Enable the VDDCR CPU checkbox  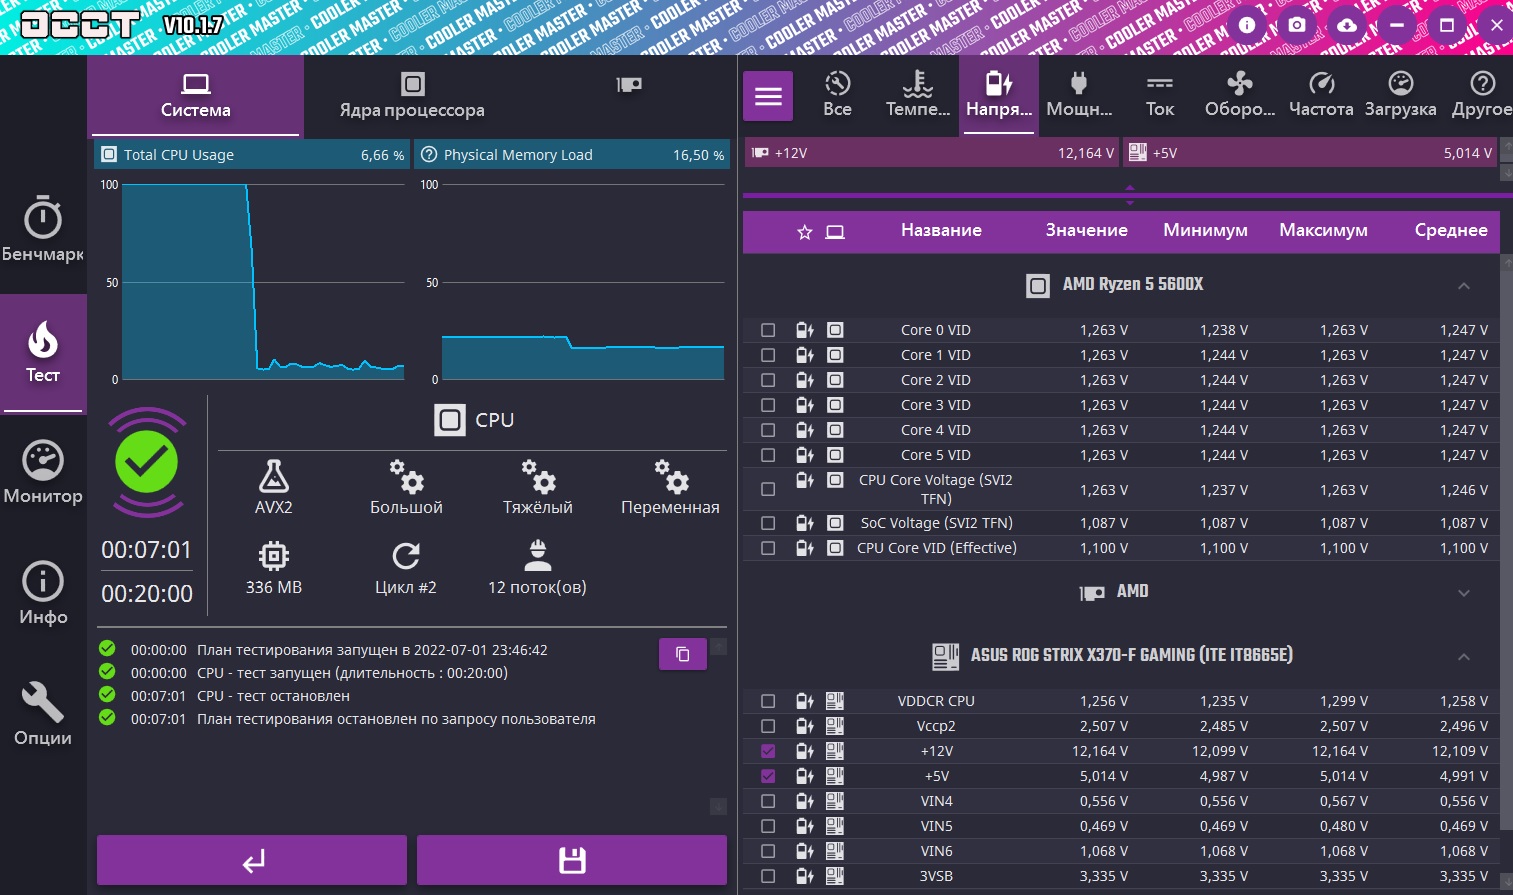(768, 701)
